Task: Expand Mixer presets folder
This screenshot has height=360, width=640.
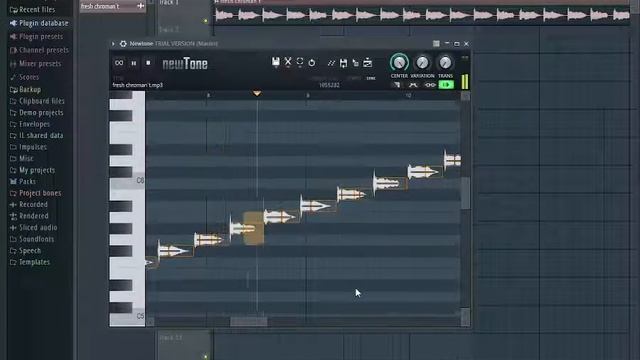Action: pyautogui.click(x=36, y=63)
